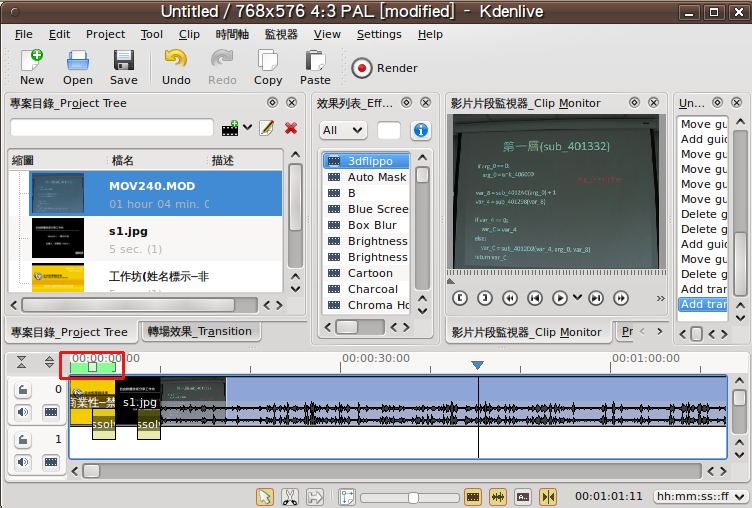The height and width of the screenshot is (508, 752).
Task: Click the s1.jpg thumbnail in project tree
Action: pos(58,238)
